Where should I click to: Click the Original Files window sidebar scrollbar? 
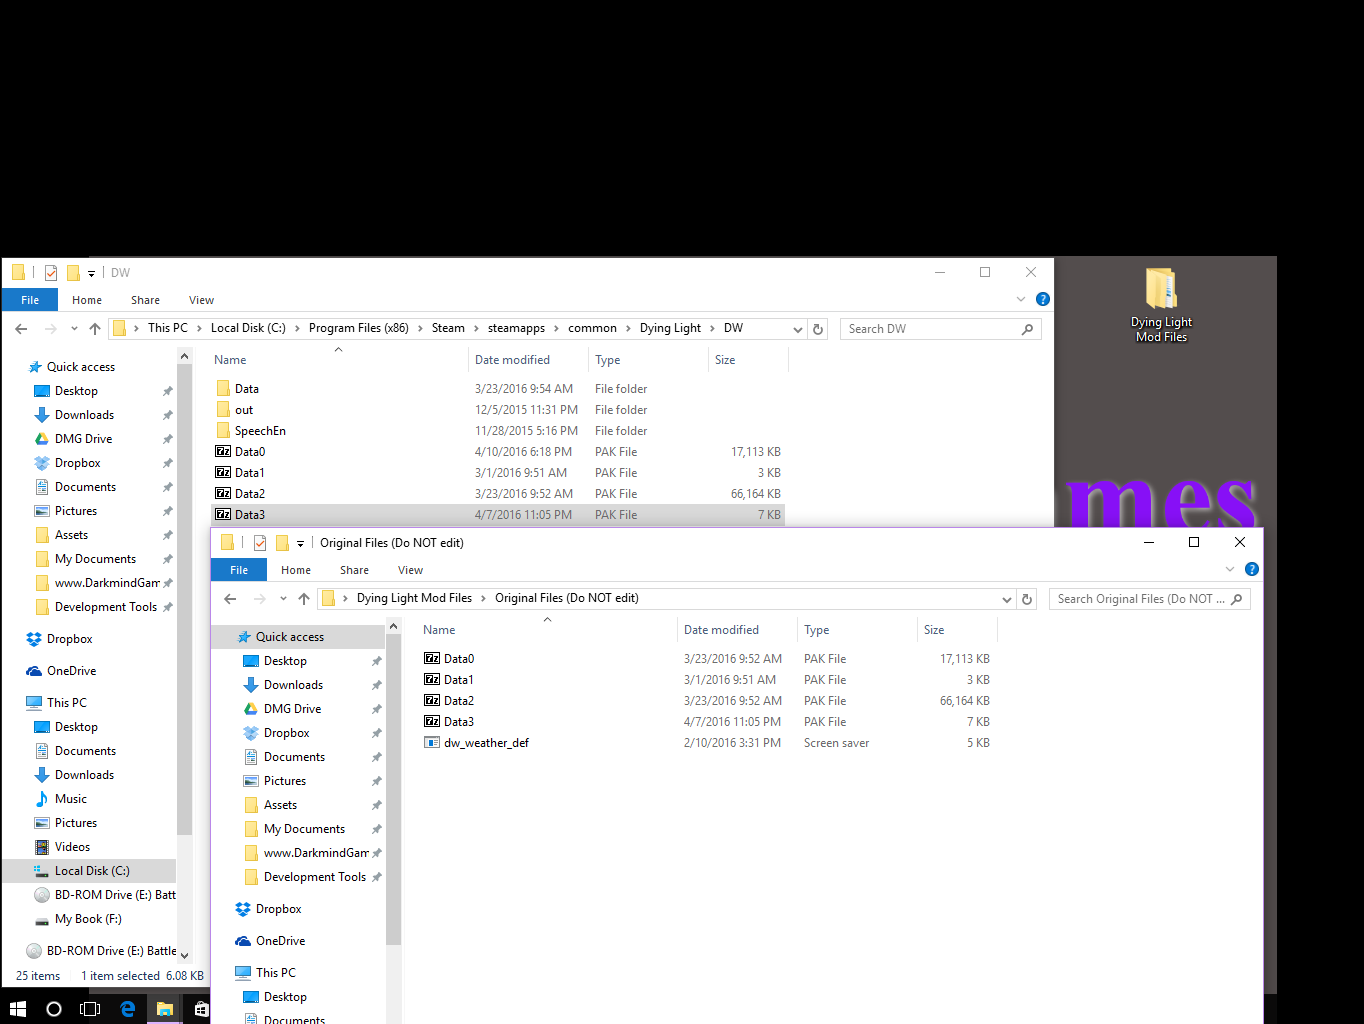[x=393, y=790]
